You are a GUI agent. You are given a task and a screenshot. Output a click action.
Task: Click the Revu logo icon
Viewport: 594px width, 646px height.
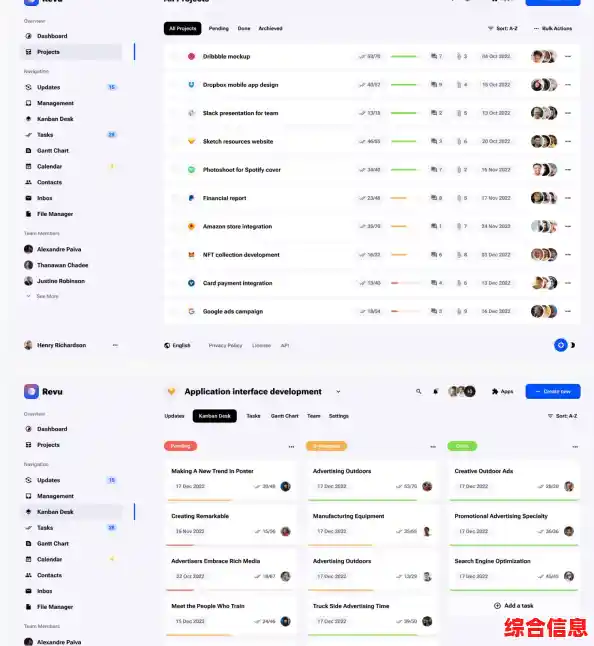[x=31, y=391]
